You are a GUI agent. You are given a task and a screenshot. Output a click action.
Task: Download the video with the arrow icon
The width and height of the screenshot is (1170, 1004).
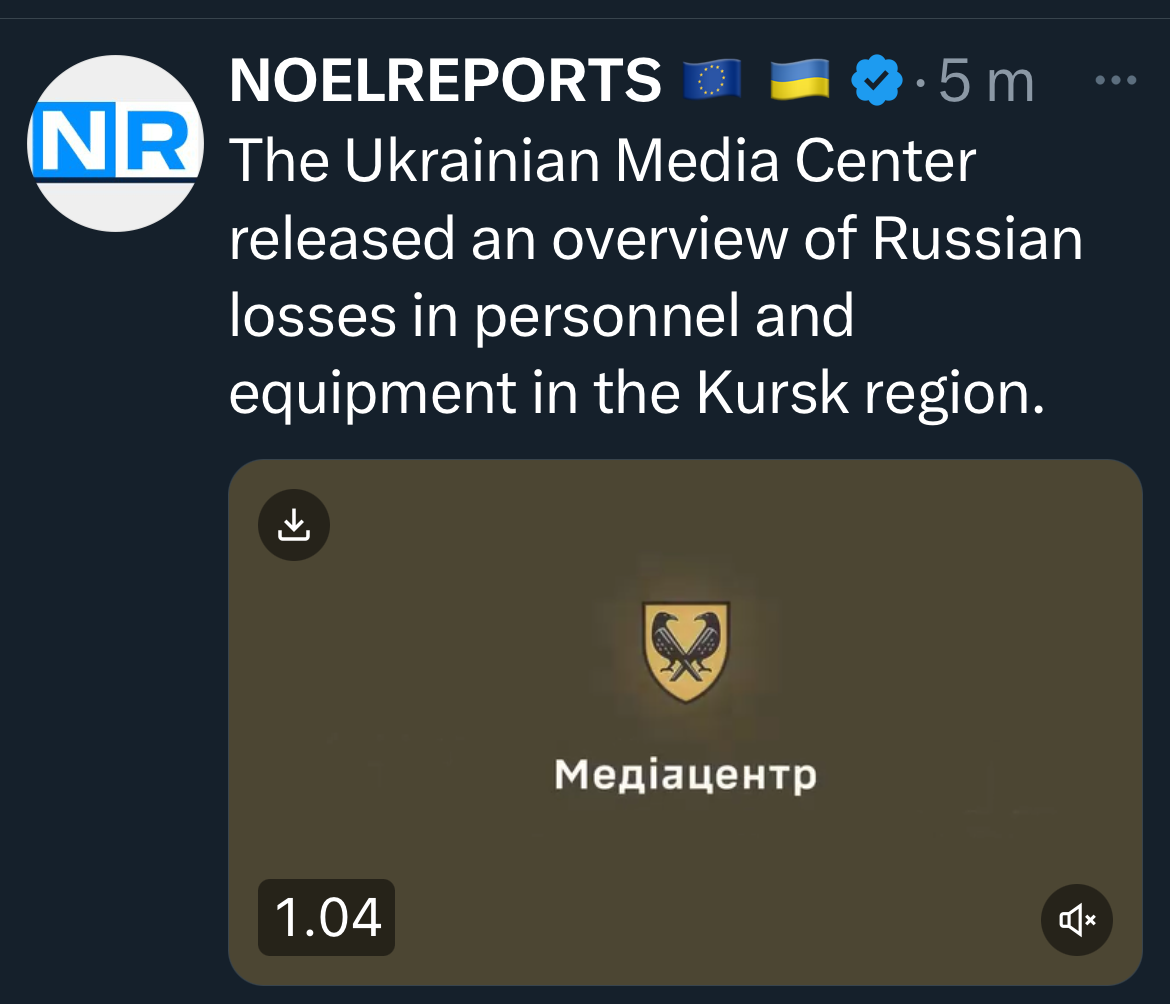pos(294,525)
